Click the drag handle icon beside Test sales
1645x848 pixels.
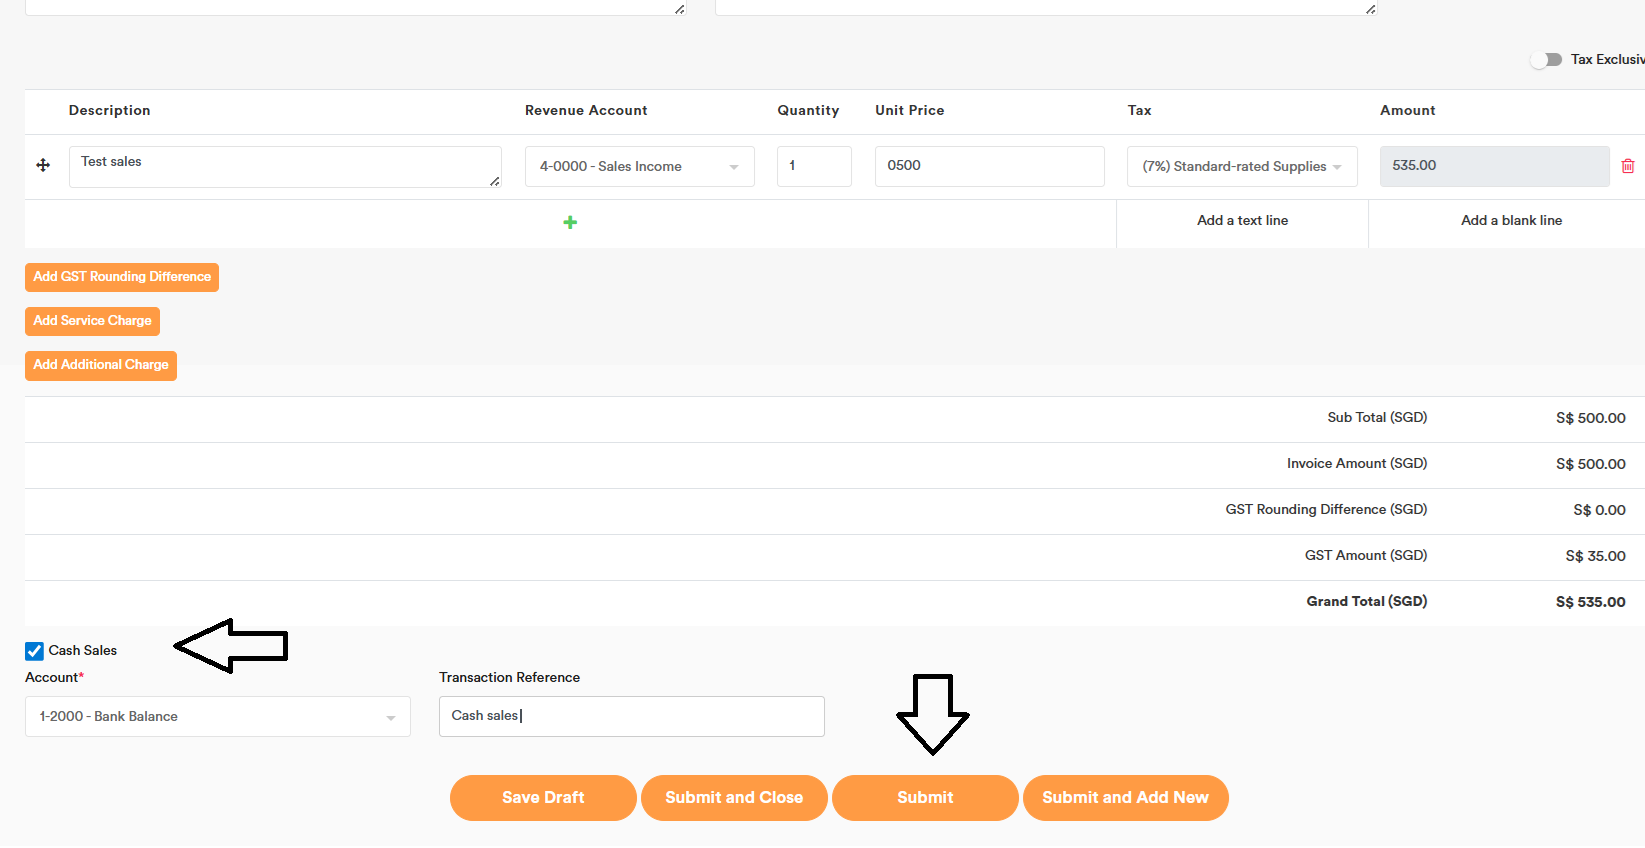(43, 165)
